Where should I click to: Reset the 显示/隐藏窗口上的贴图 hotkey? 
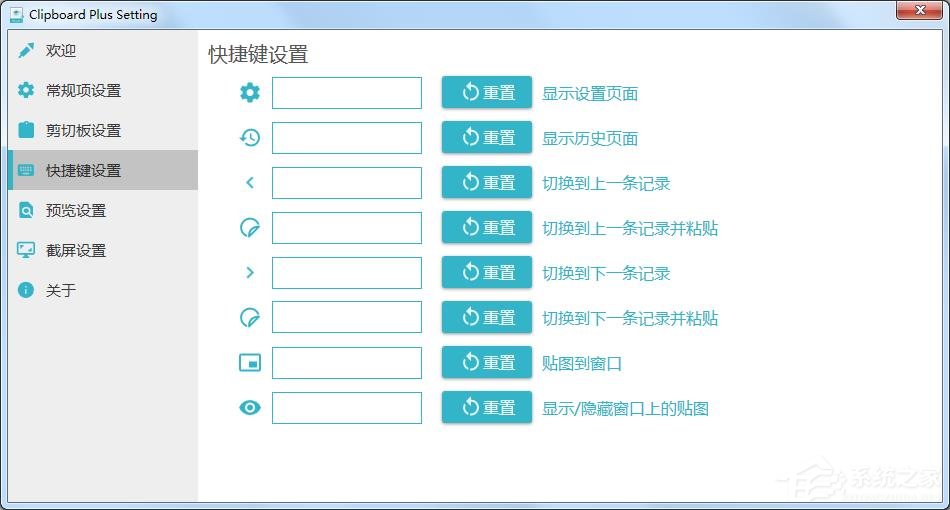487,407
